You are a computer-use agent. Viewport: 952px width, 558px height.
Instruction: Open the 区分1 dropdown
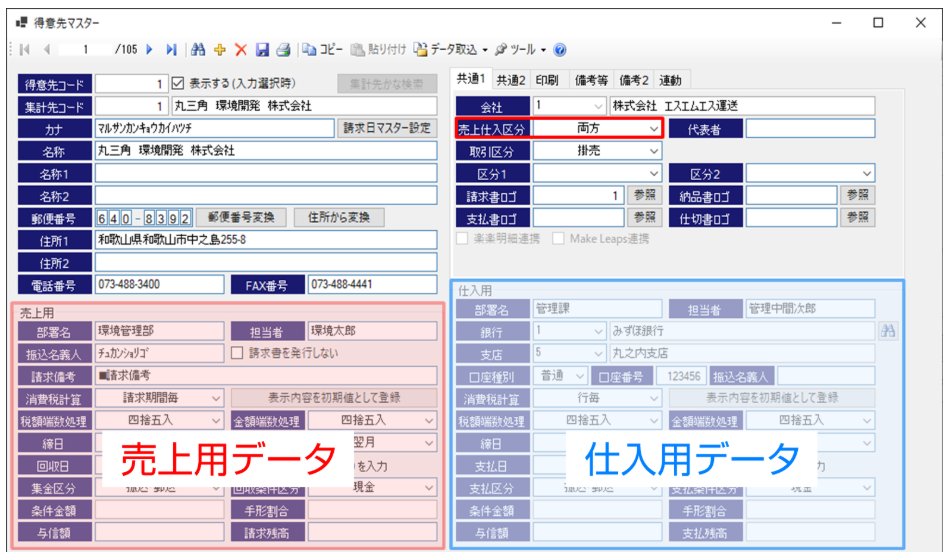coord(653,173)
